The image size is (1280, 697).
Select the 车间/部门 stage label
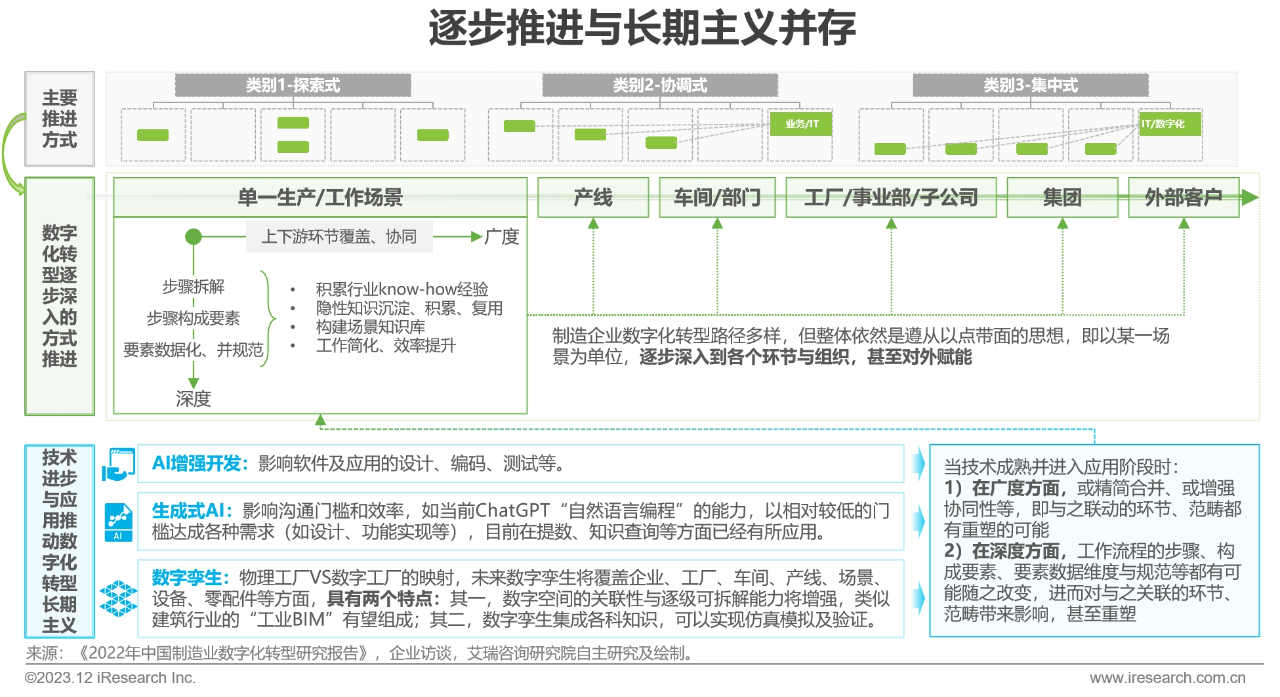click(716, 197)
